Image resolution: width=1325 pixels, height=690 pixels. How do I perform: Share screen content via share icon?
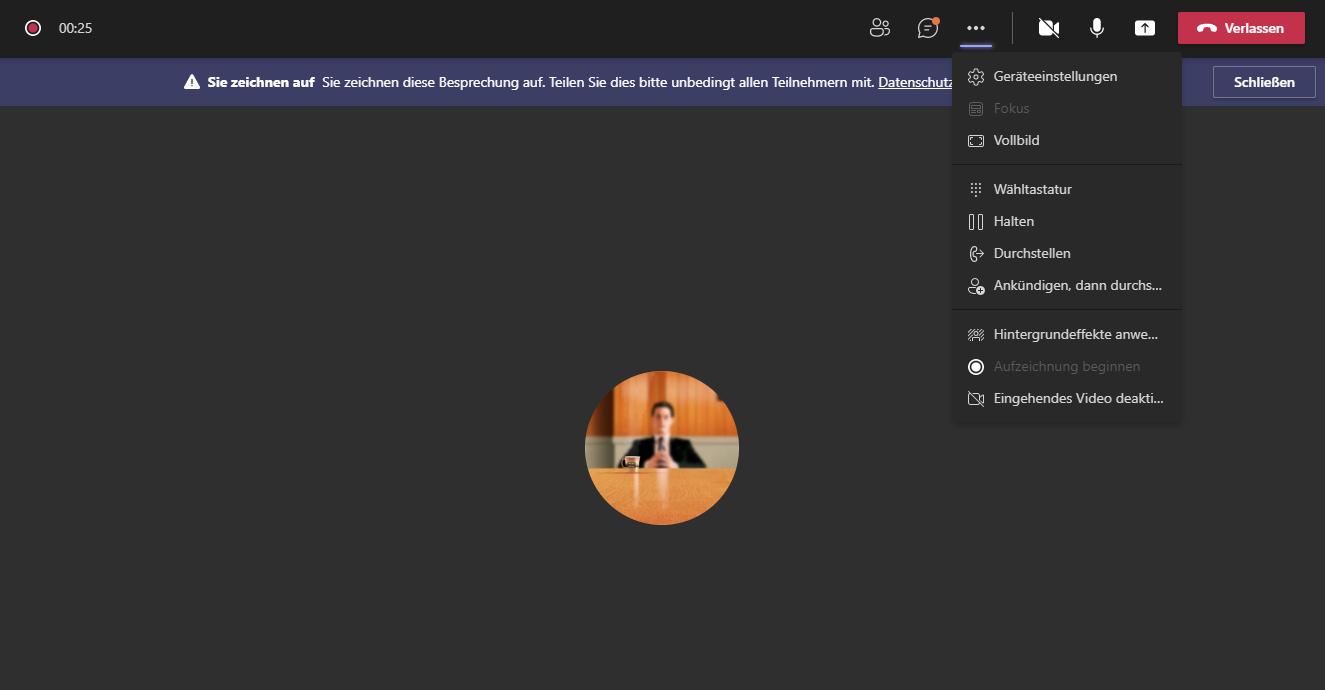coord(1145,28)
